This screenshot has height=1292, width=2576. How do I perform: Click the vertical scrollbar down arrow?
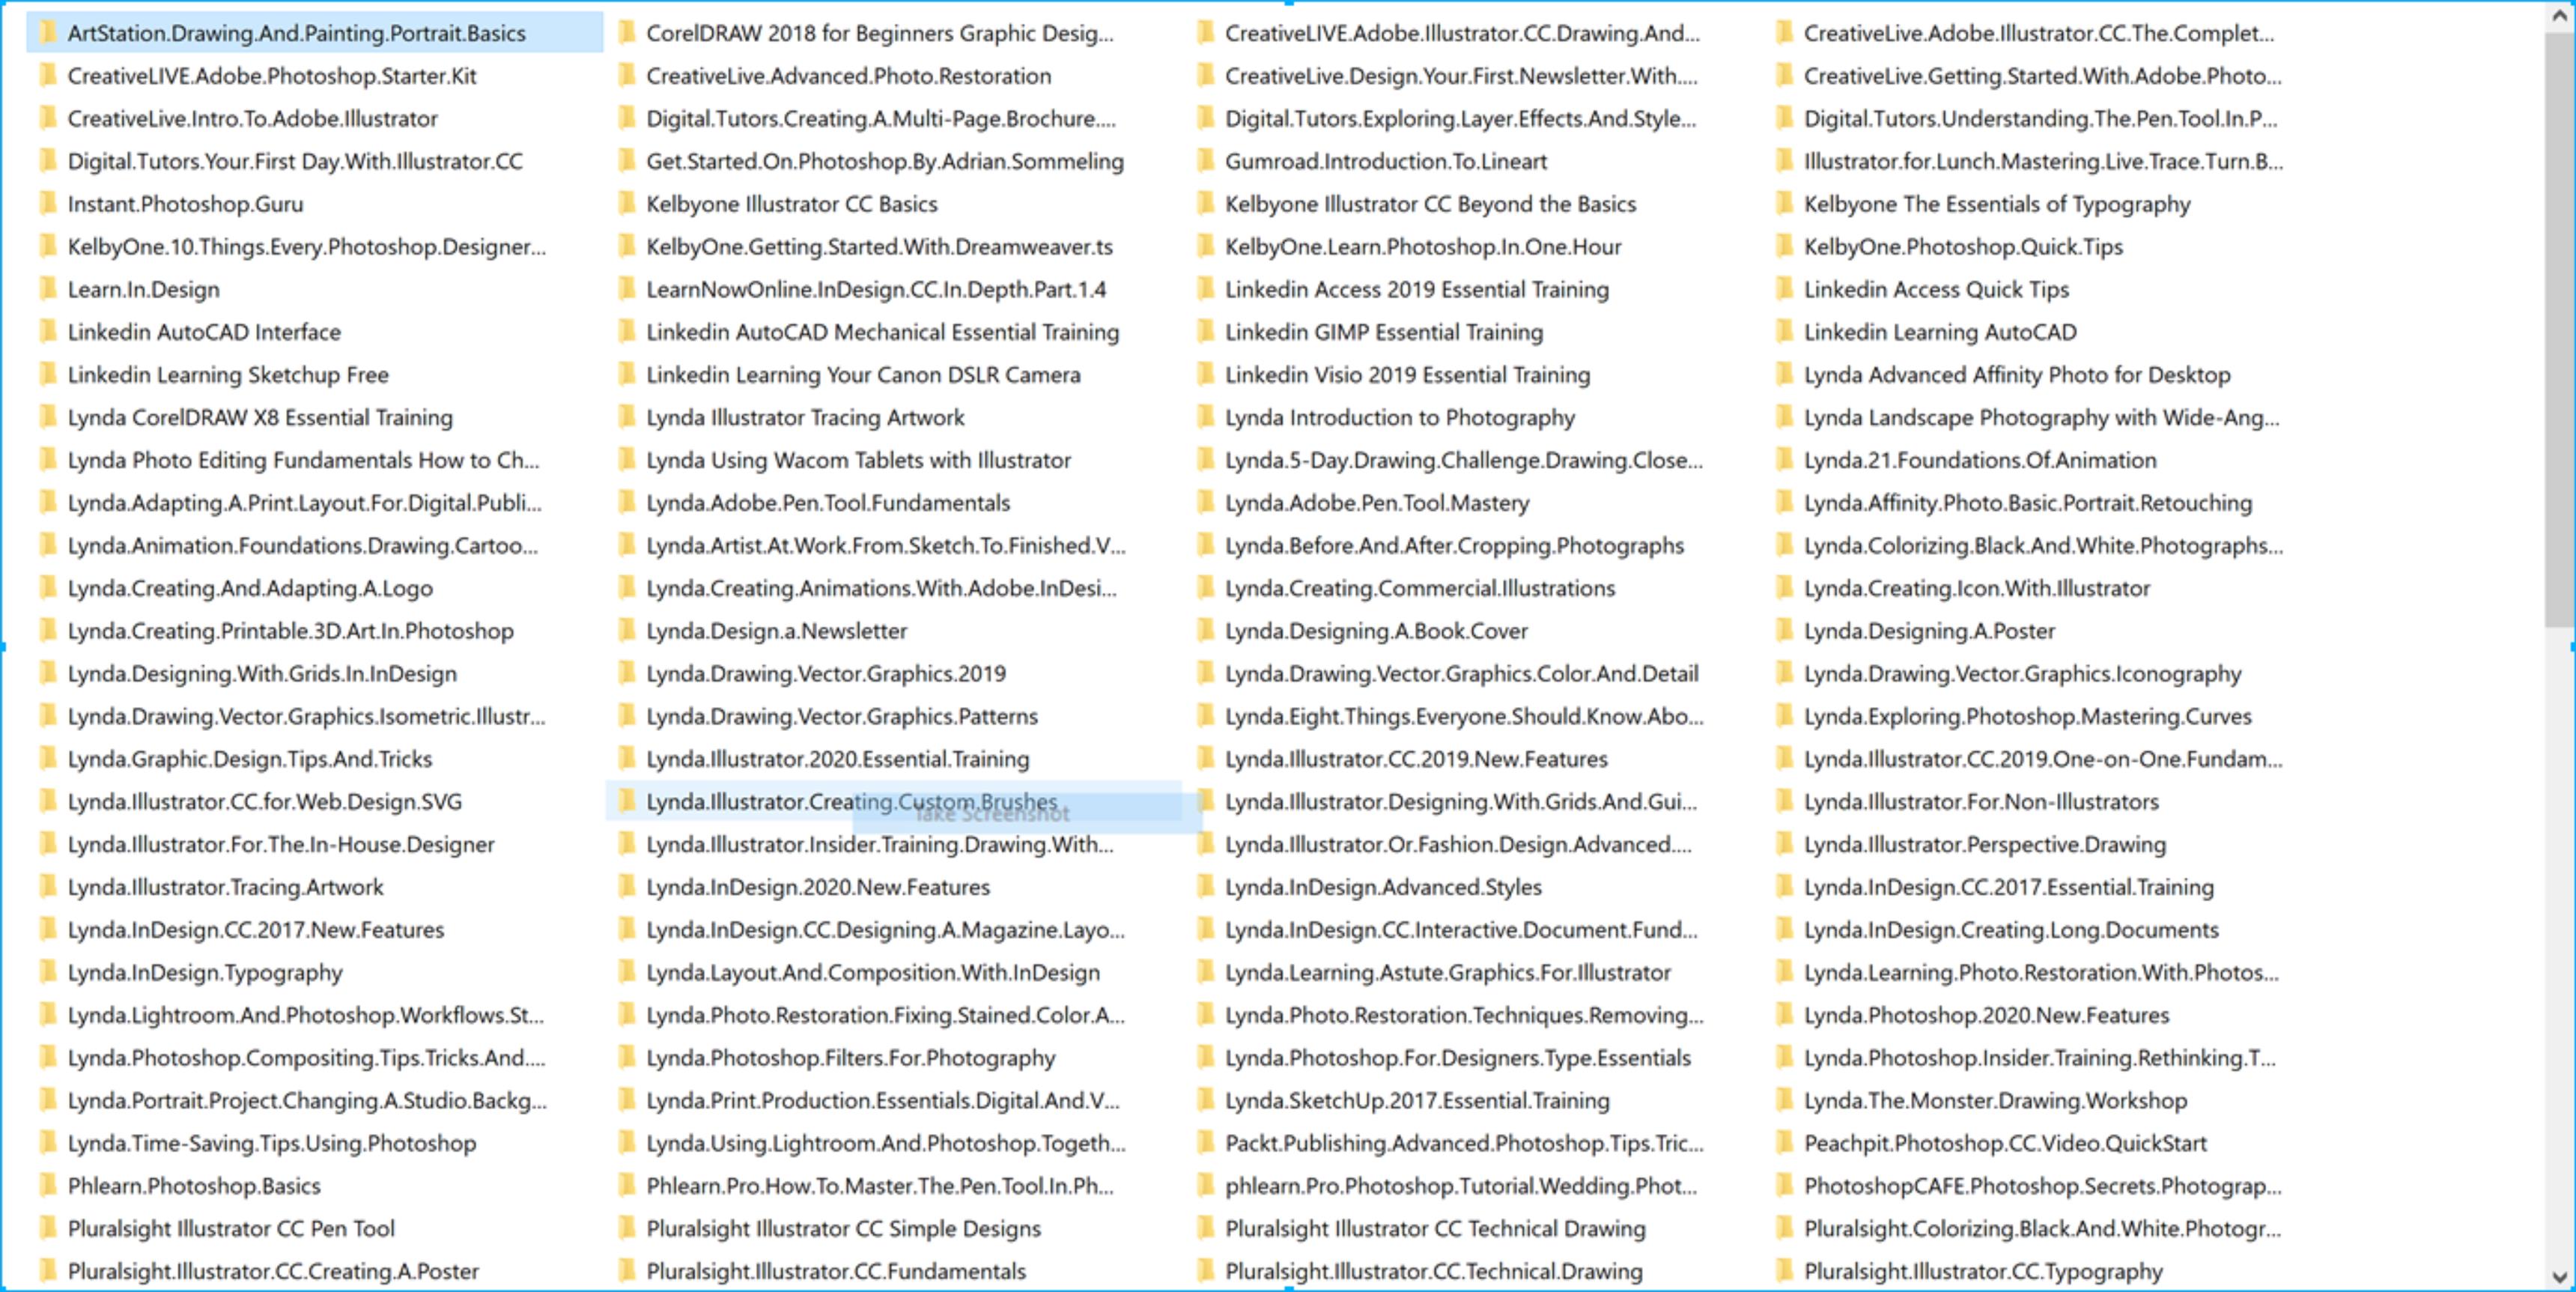(x=2560, y=1276)
